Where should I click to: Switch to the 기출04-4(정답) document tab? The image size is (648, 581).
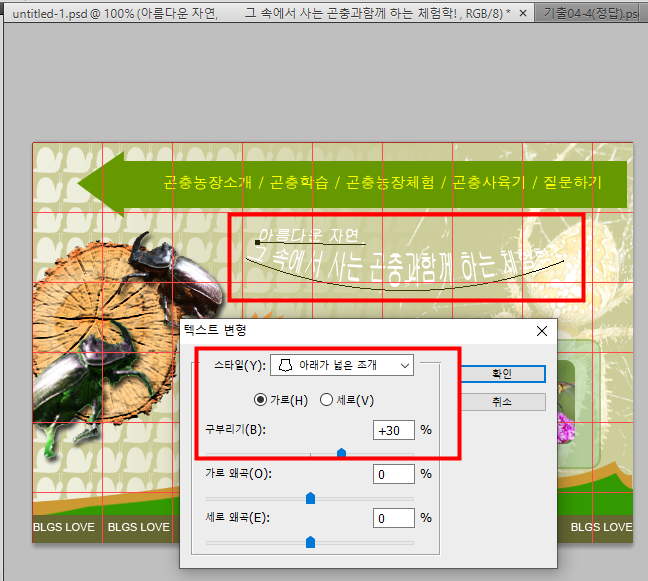click(x=590, y=14)
